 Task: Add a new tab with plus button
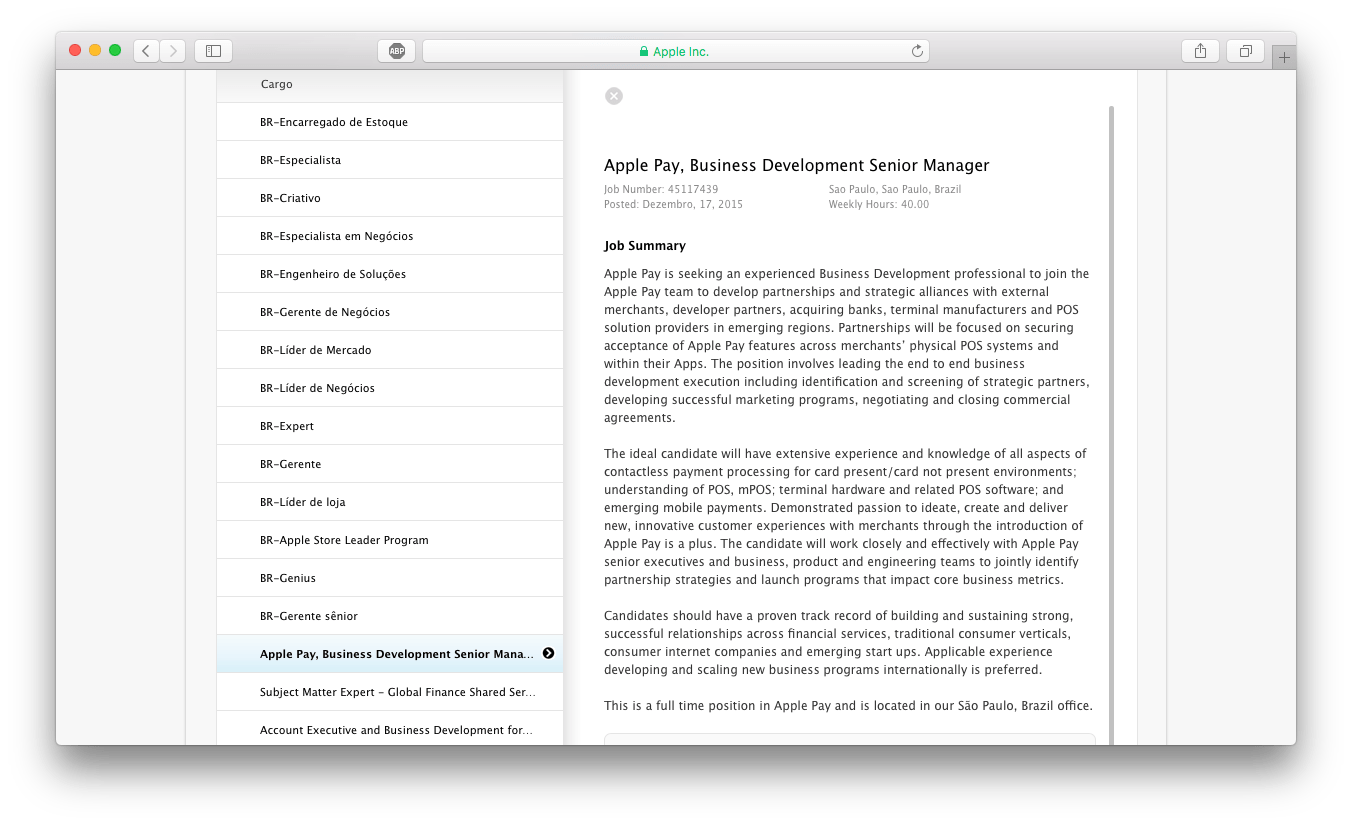pyautogui.click(x=1284, y=58)
